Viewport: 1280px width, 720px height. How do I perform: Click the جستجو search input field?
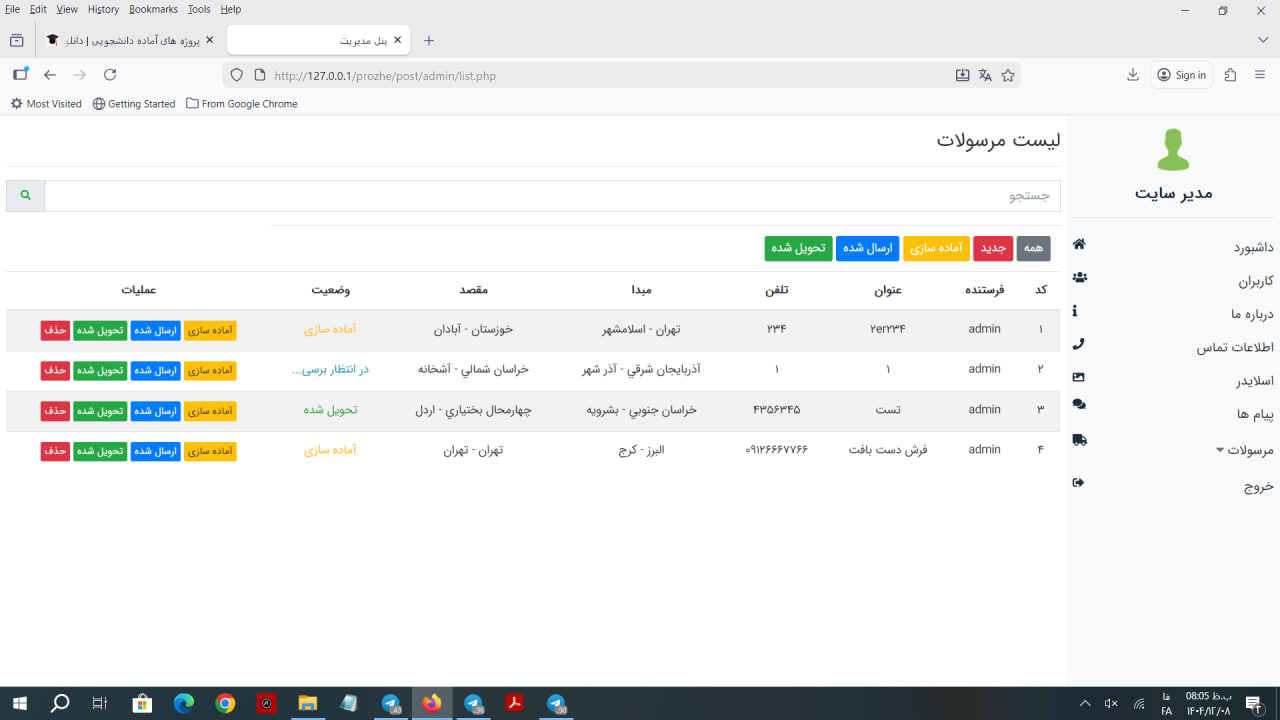(x=552, y=196)
